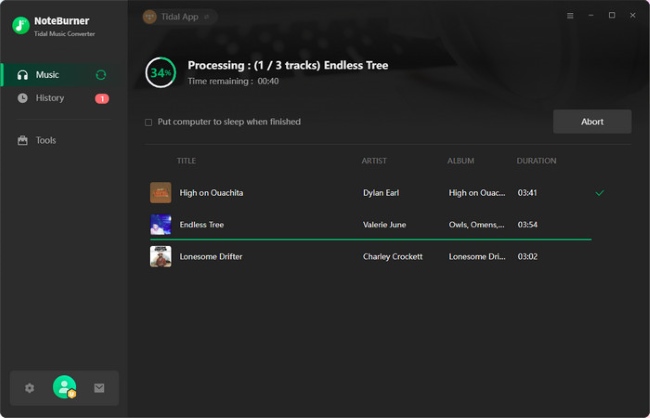
Task: Click Endless Tree album thumbnail
Action: (x=160, y=224)
